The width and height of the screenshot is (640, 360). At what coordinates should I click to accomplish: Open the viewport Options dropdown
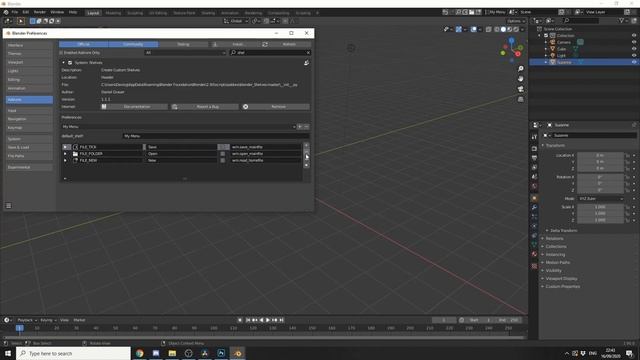click(516, 21)
